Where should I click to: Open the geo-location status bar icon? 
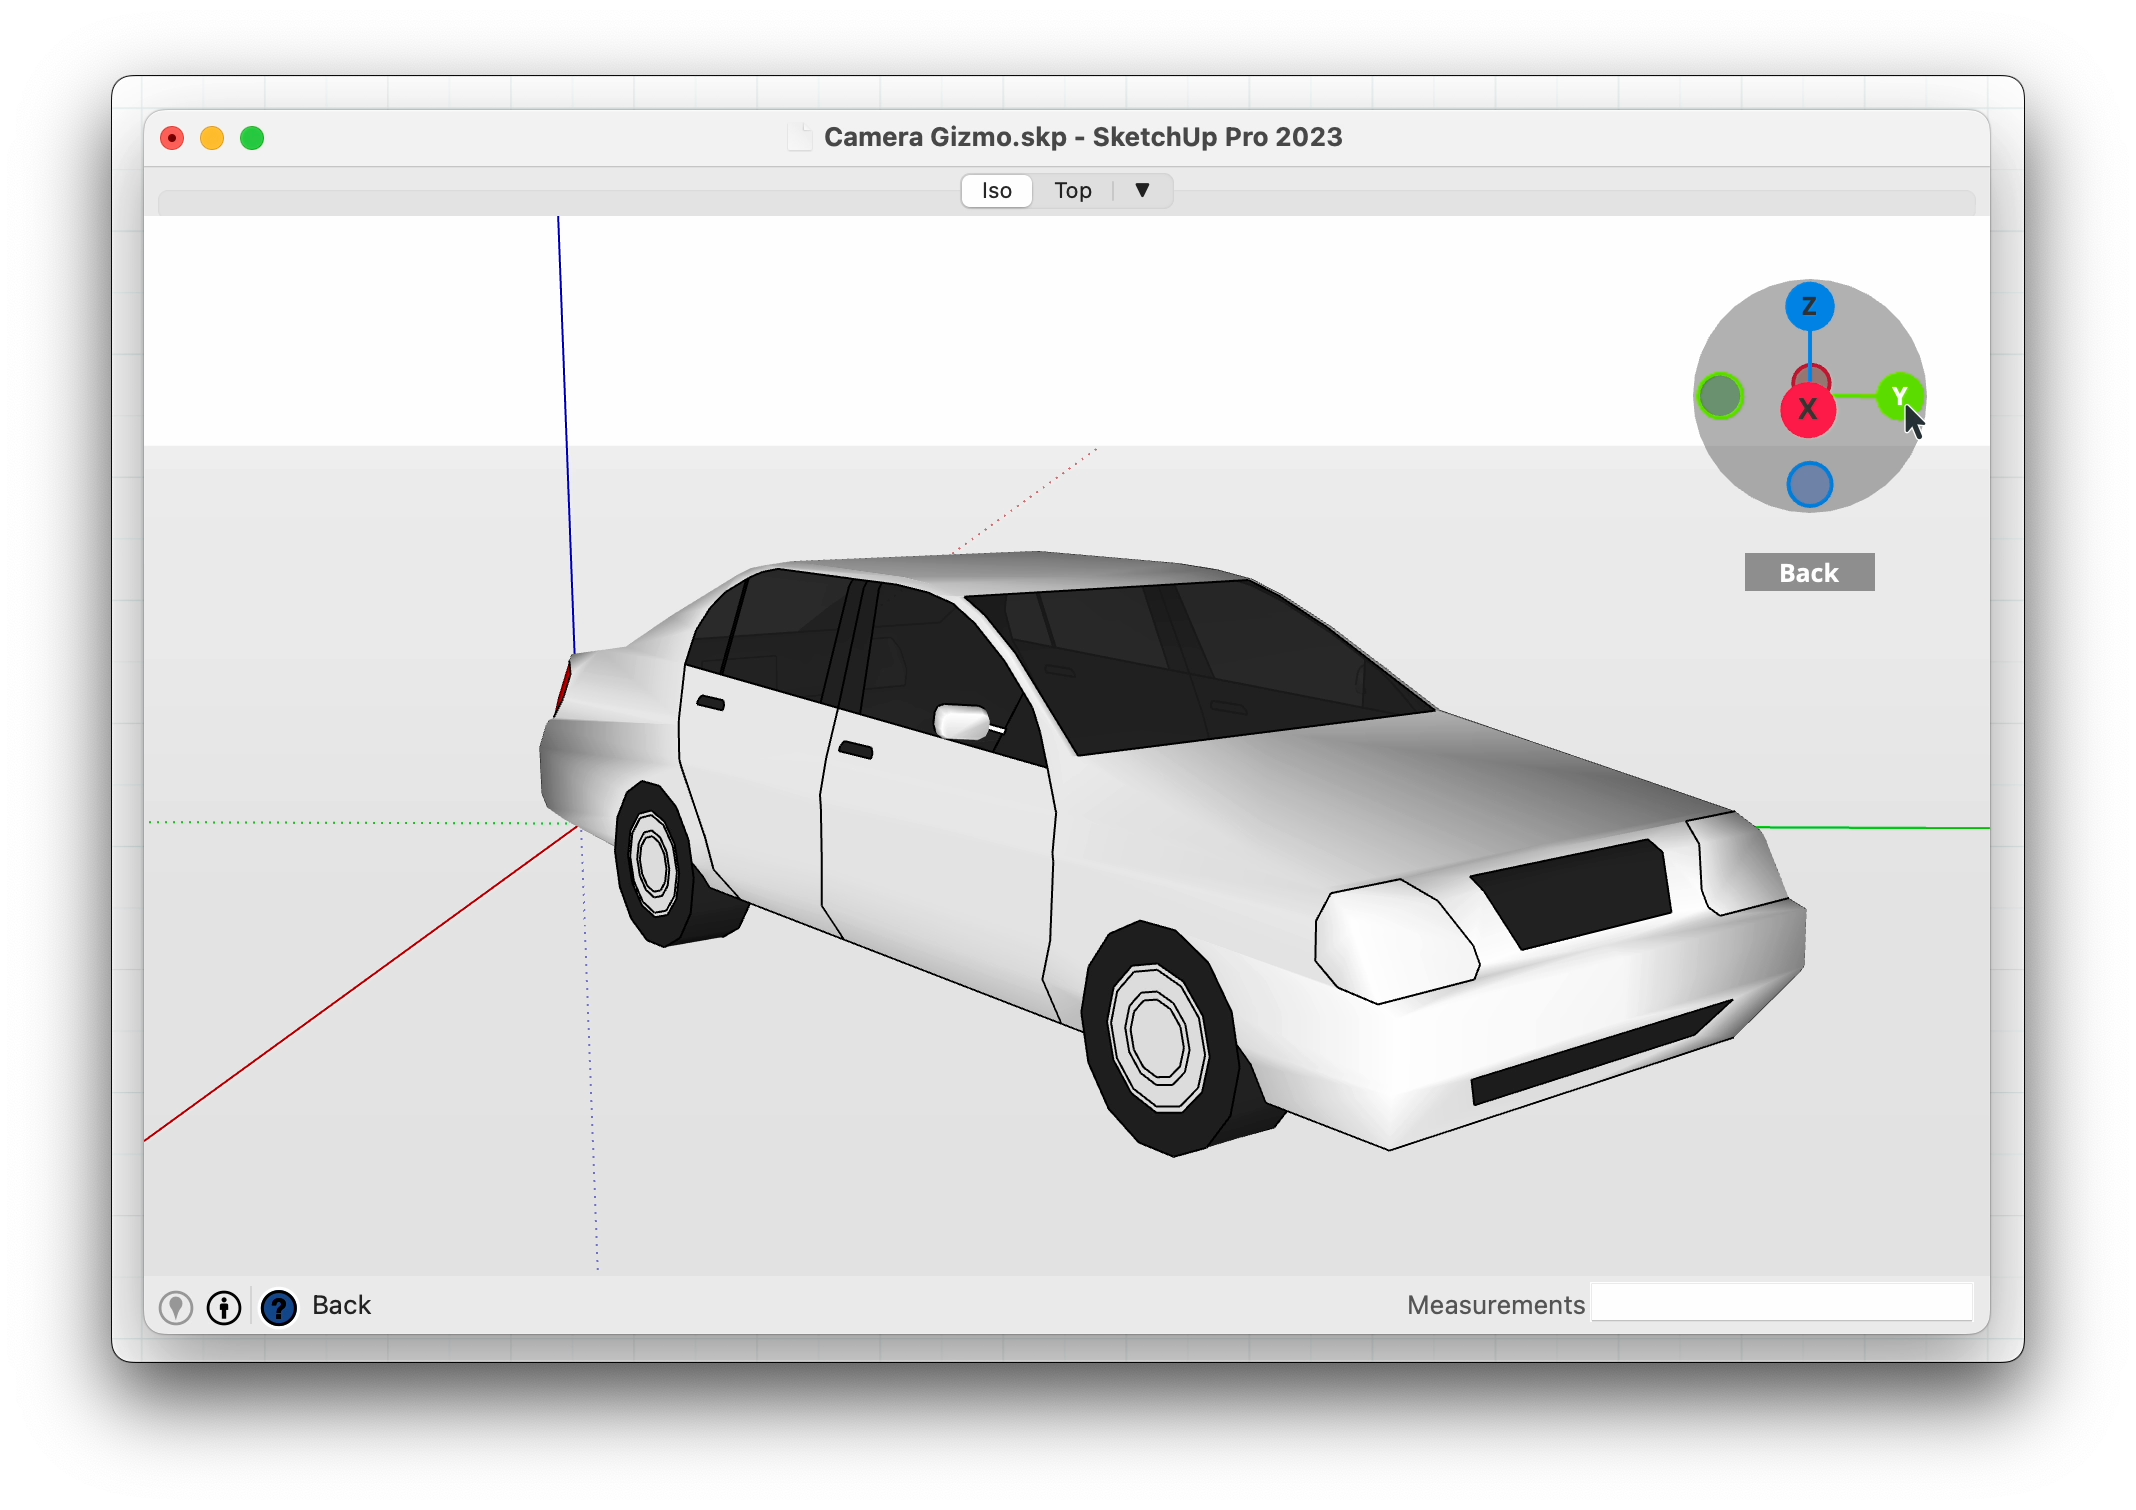(x=176, y=1306)
